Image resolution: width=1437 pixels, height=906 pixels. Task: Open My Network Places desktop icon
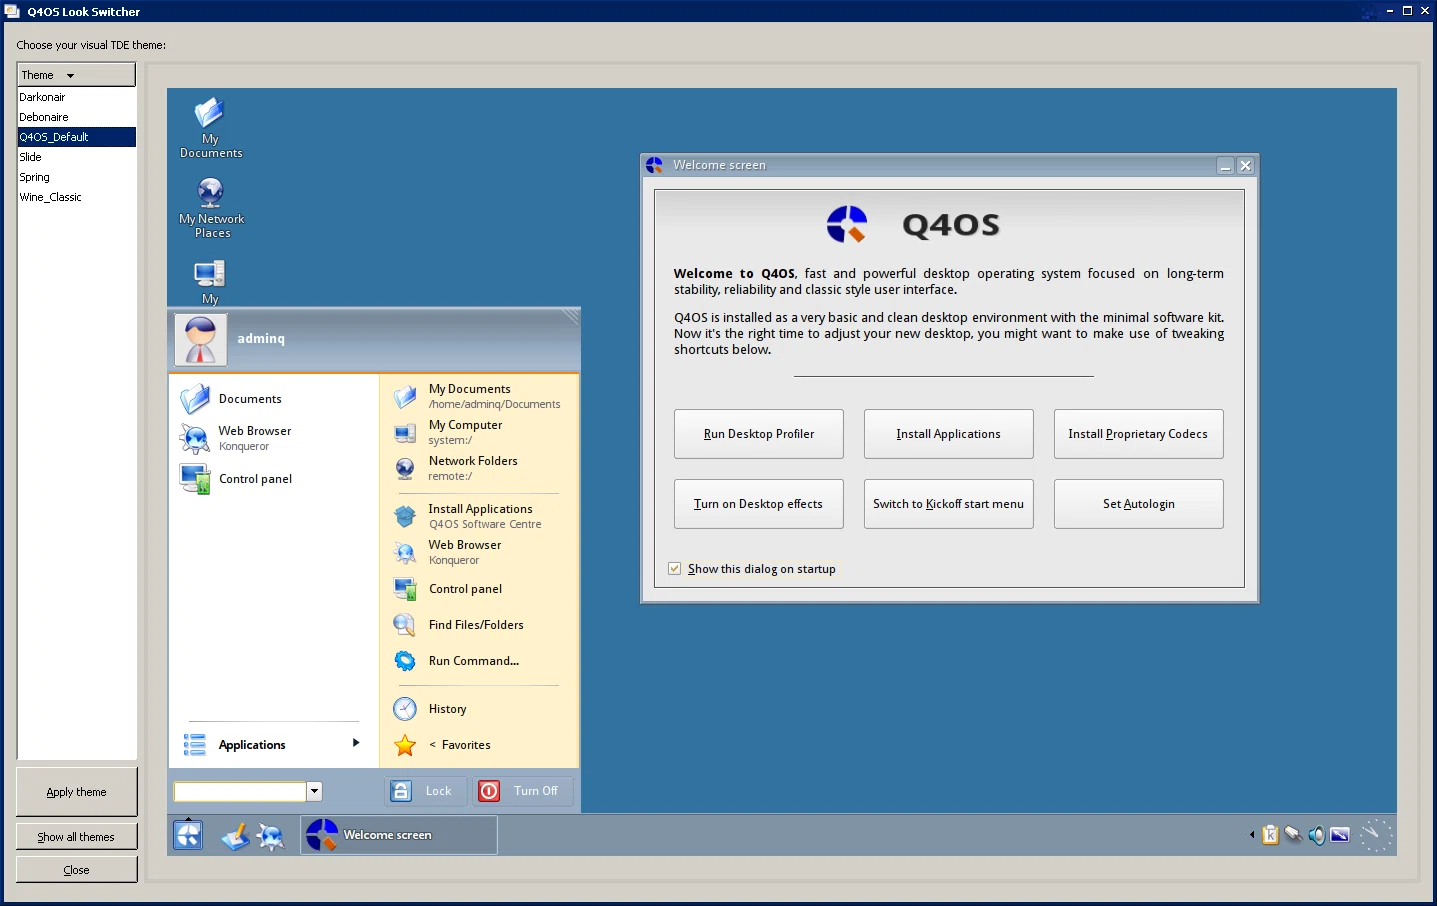(211, 207)
